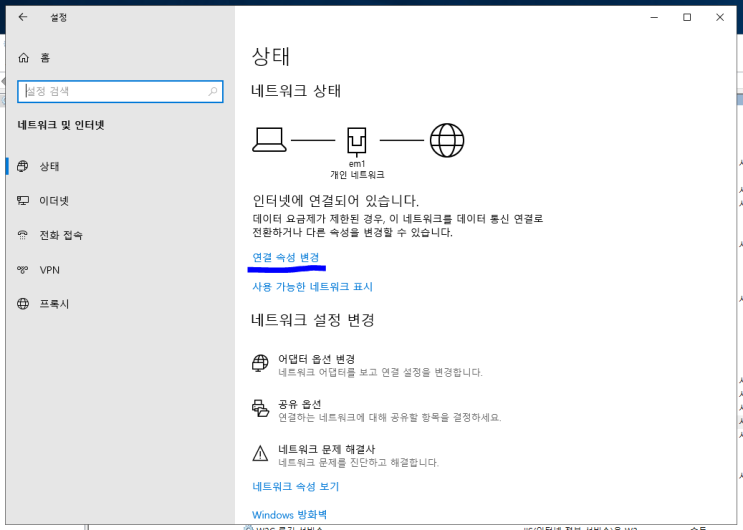Click the laptop icon in network diagram
The width and height of the screenshot is (743, 530).
(x=269, y=140)
